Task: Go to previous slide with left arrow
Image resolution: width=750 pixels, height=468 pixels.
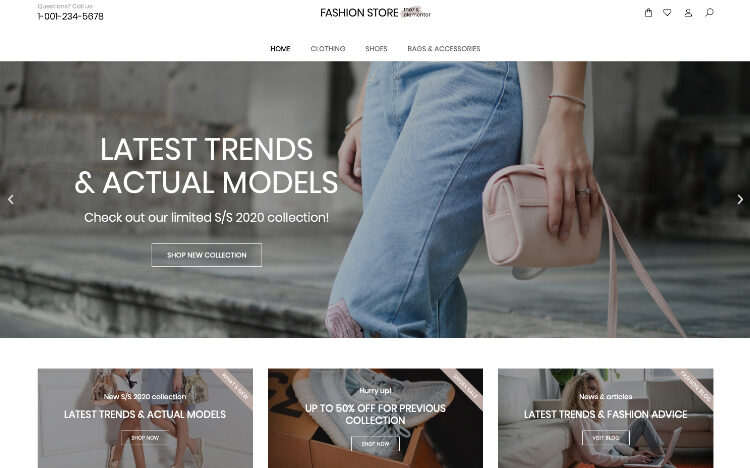Action: (x=11, y=199)
